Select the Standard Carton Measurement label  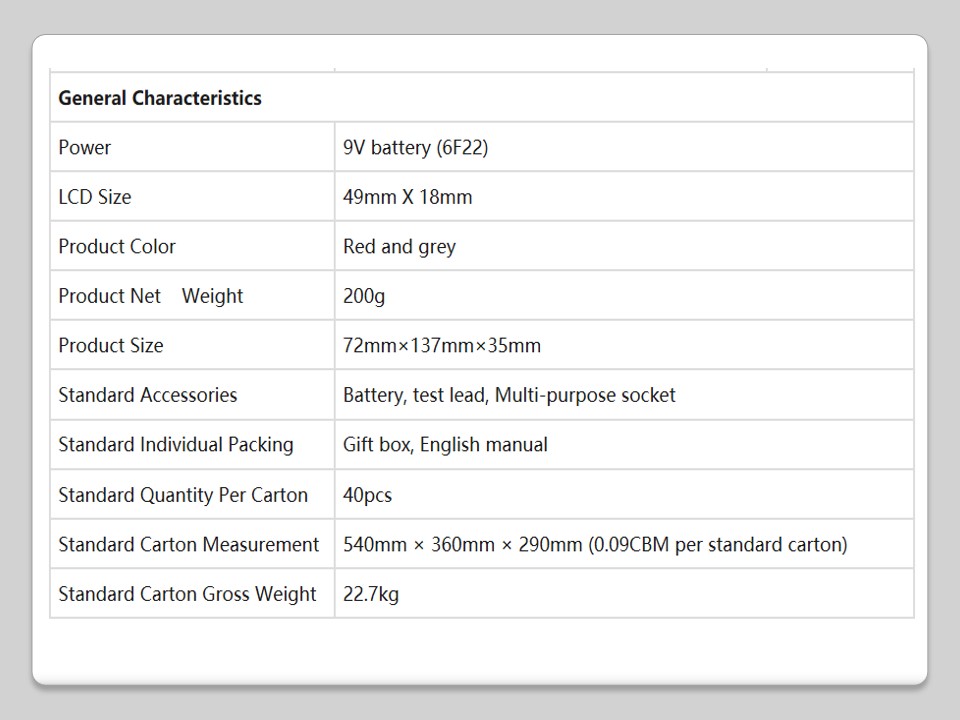coord(189,545)
